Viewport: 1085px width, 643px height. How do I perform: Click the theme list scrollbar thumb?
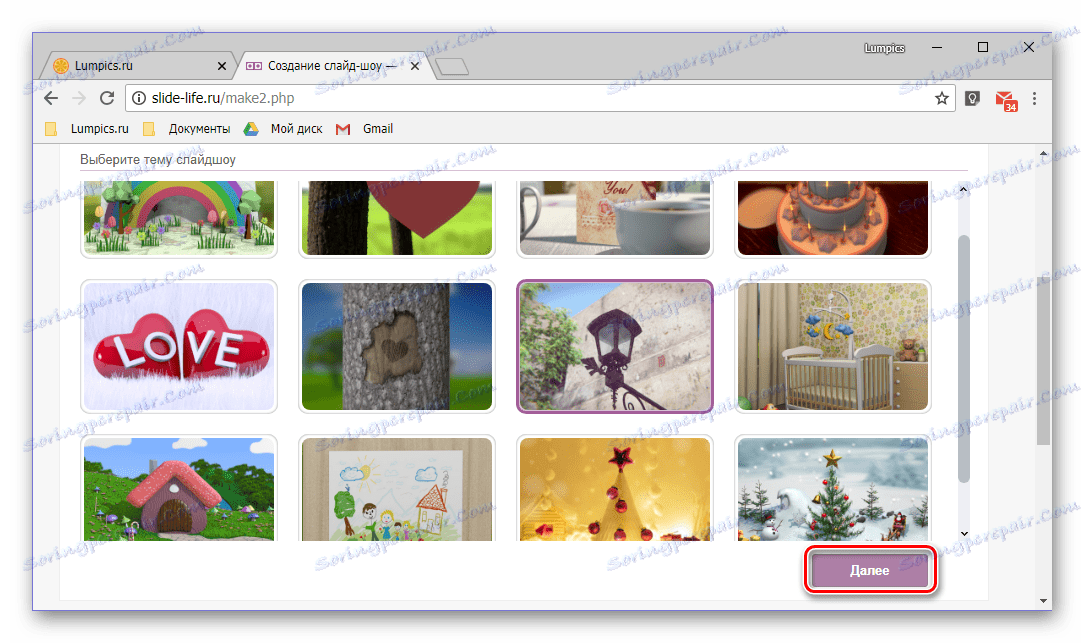pos(964,359)
